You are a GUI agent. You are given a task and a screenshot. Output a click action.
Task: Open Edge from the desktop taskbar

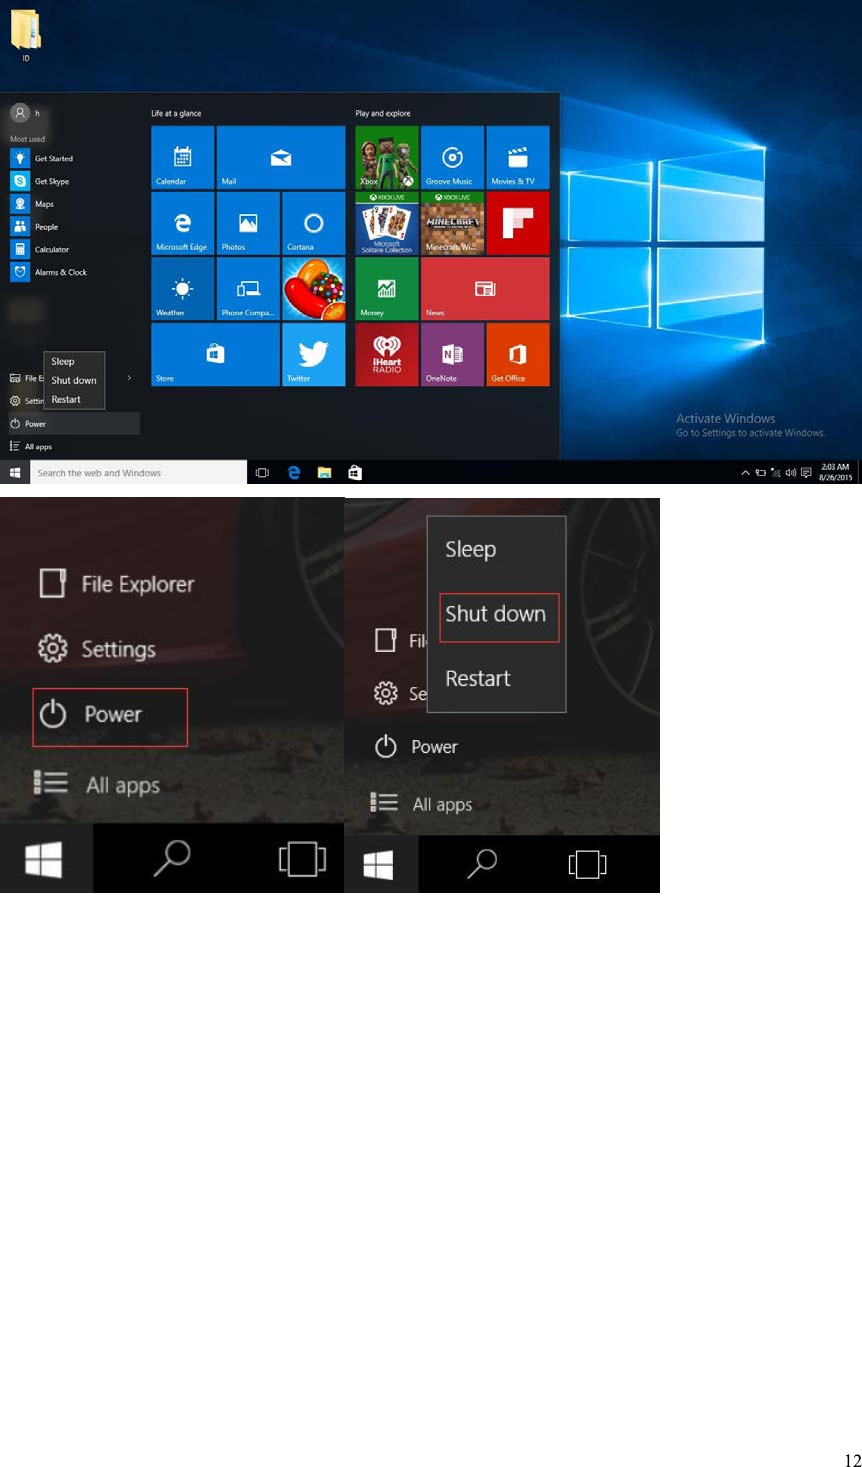pyautogui.click(x=293, y=473)
